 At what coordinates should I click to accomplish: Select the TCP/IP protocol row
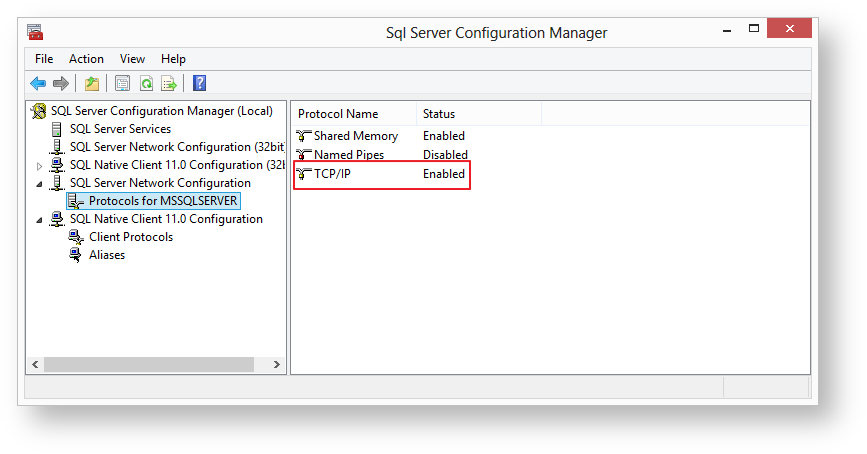tap(332, 174)
